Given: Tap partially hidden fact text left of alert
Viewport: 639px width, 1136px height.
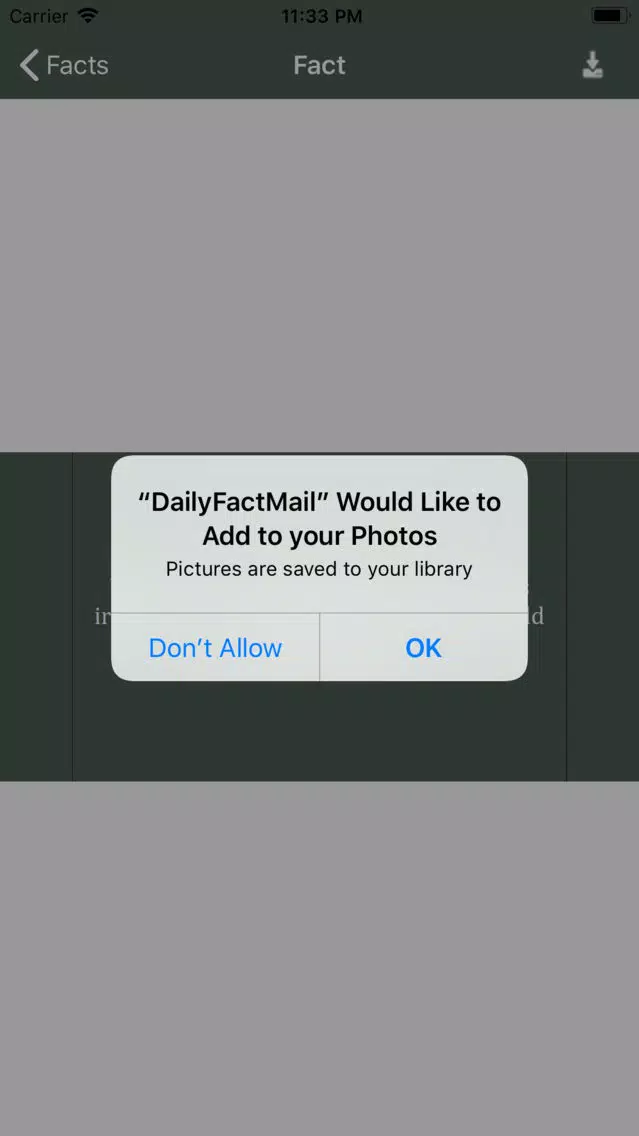Looking at the screenshot, I should pyautogui.click(x=102, y=617).
